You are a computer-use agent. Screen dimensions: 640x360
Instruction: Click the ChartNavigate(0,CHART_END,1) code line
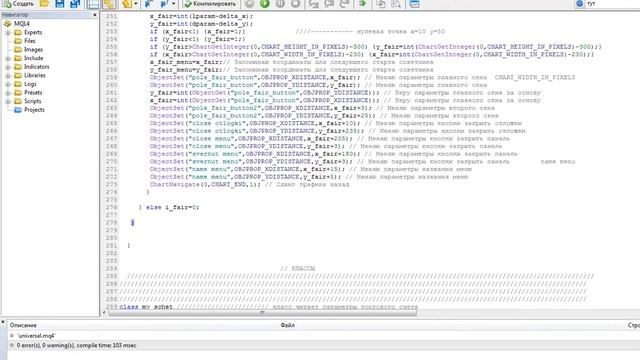(205, 184)
